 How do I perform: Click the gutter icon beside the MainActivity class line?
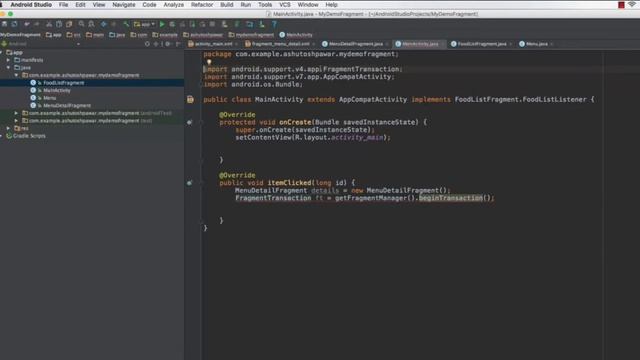pyautogui.click(x=190, y=99)
